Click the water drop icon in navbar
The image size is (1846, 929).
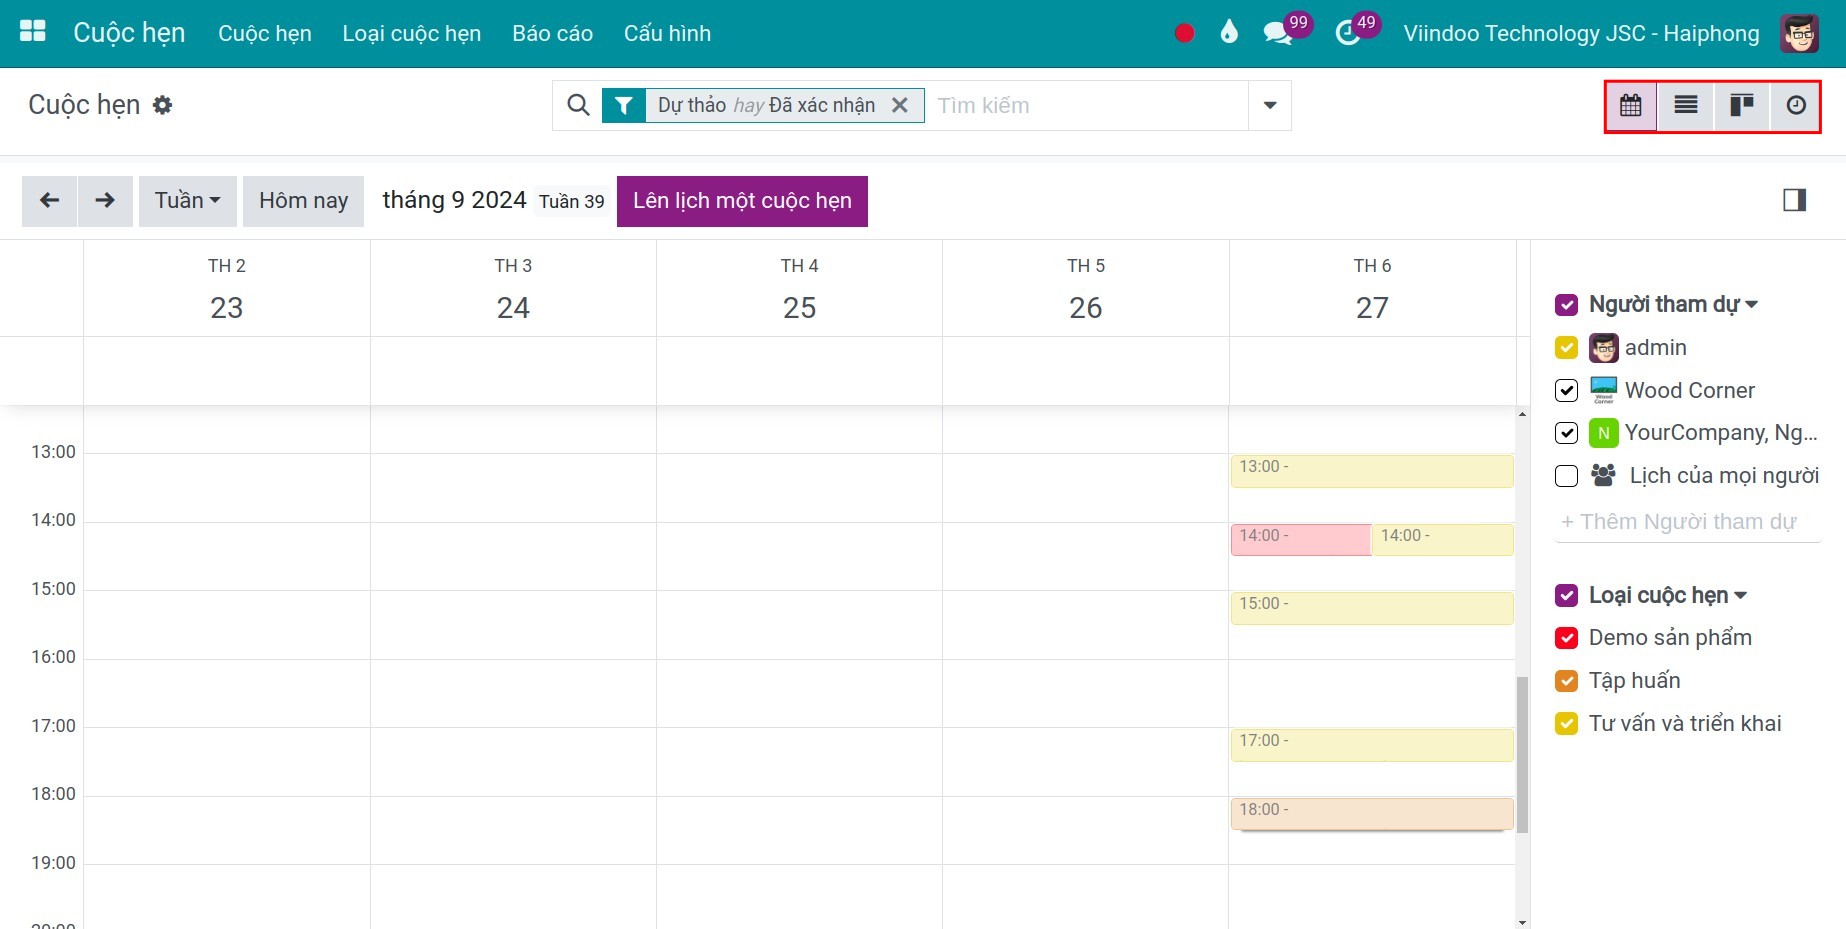[x=1229, y=32]
